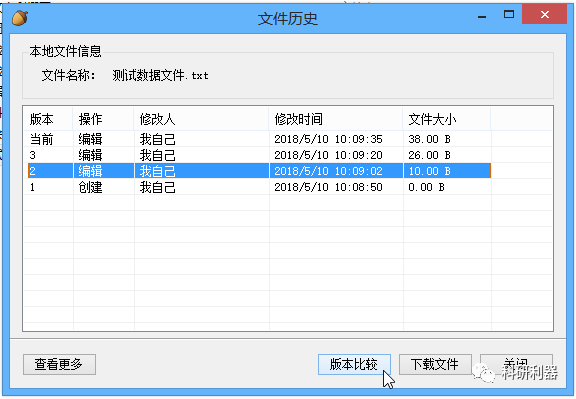Click the 文件名称: label

(x=69, y=75)
